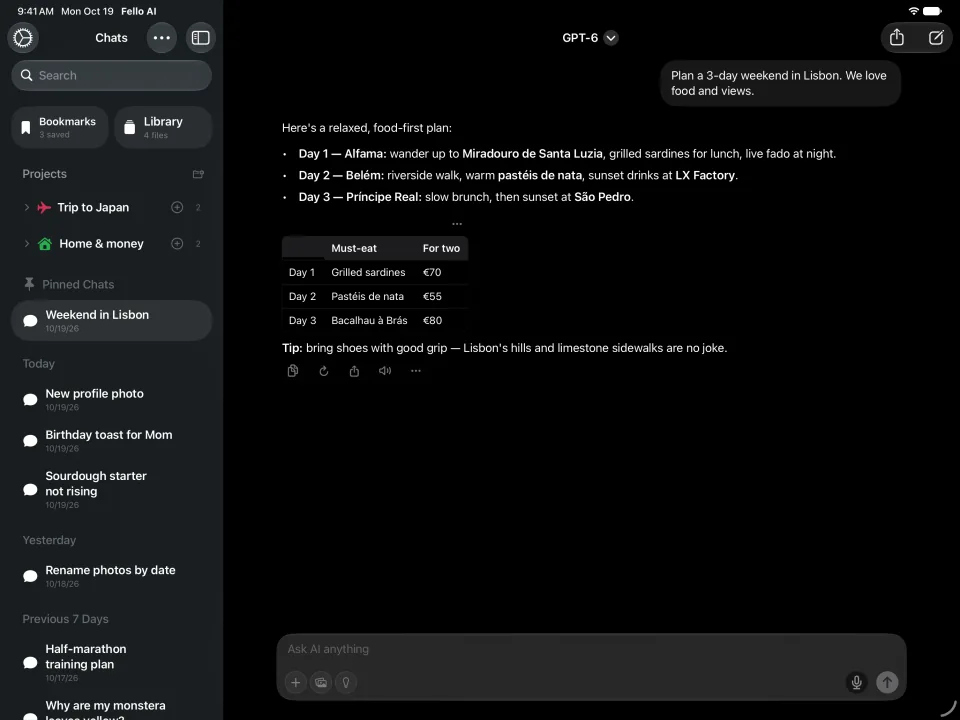This screenshot has height=720, width=960.
Task: Share the AI response message
Action: tap(354, 371)
